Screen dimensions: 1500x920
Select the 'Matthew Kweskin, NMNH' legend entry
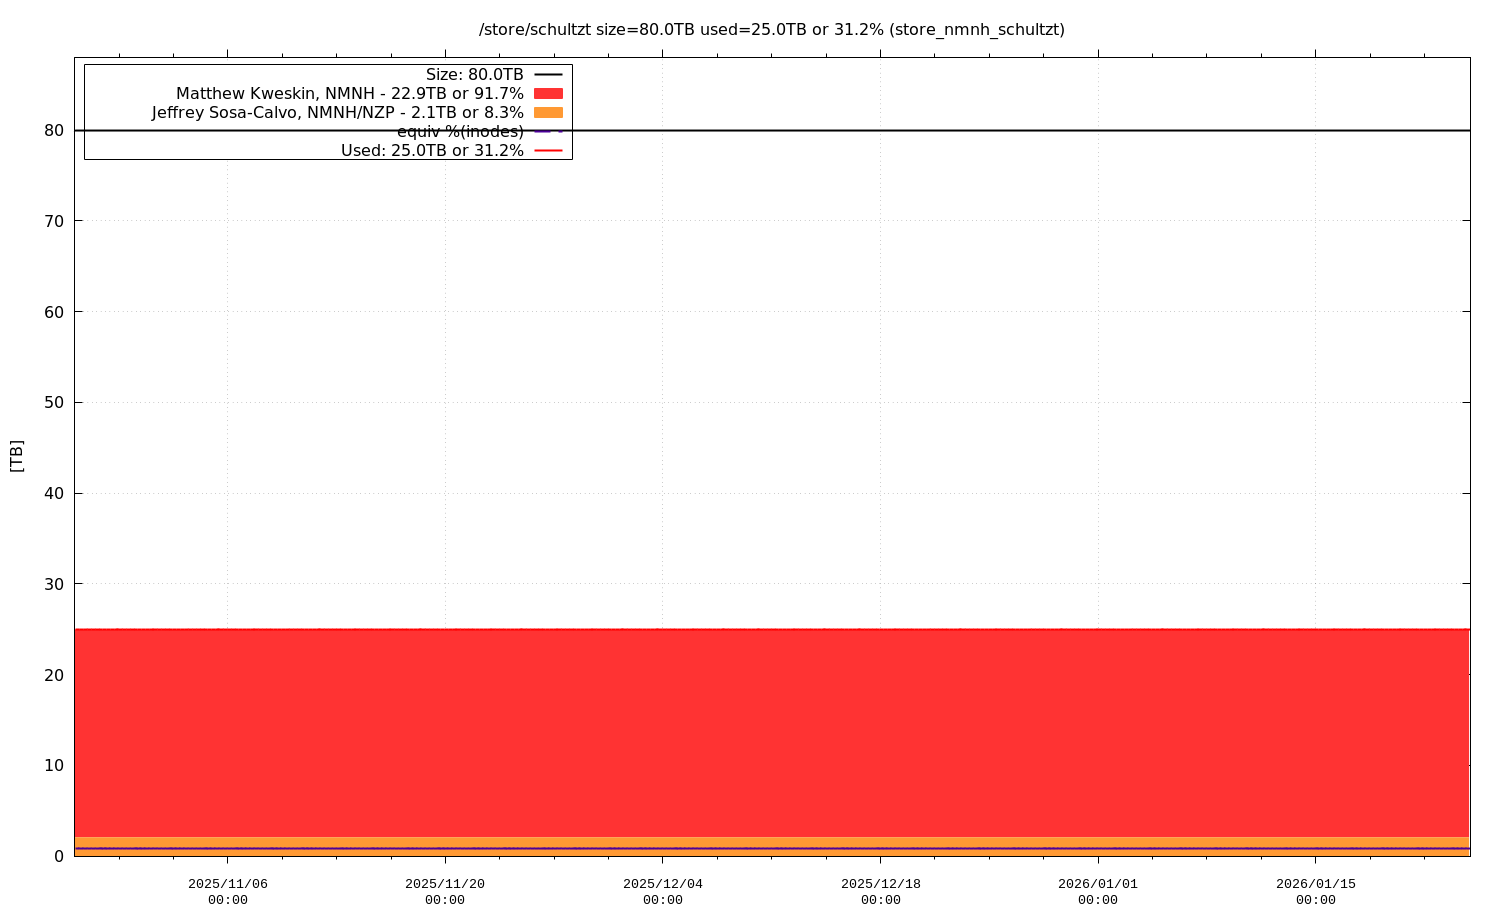coord(349,93)
